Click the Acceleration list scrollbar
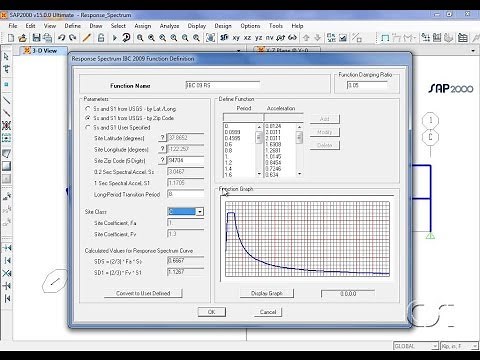This screenshot has height=360, width=480. tap(299, 150)
